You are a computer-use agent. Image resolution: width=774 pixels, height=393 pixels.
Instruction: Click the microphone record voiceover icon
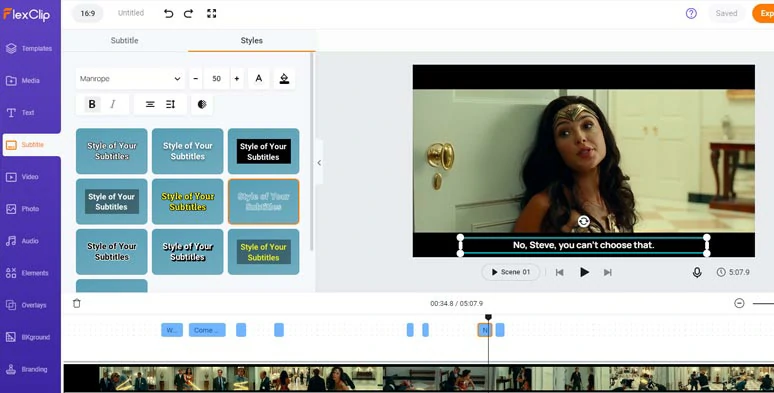(697, 272)
